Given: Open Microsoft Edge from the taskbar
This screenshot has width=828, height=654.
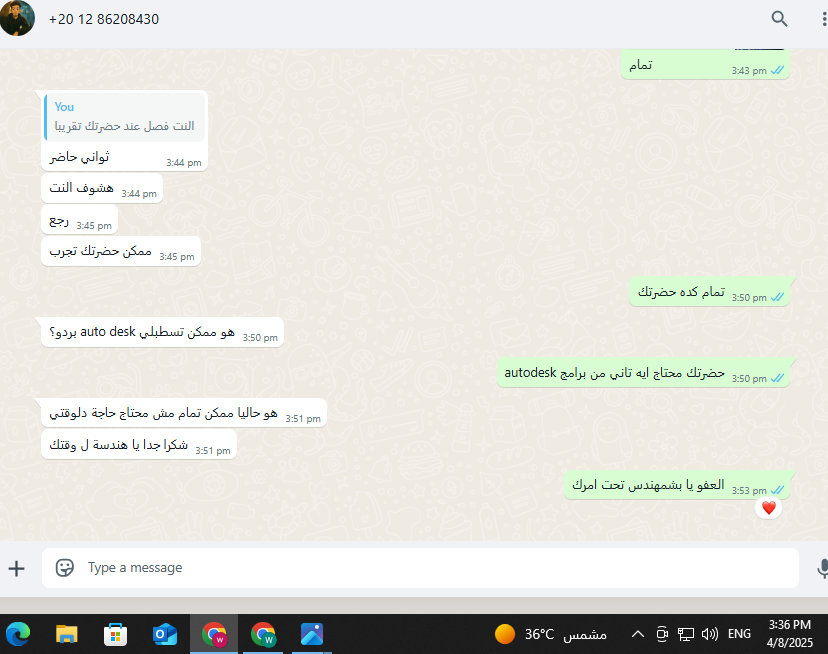Looking at the screenshot, I should 18,634.
